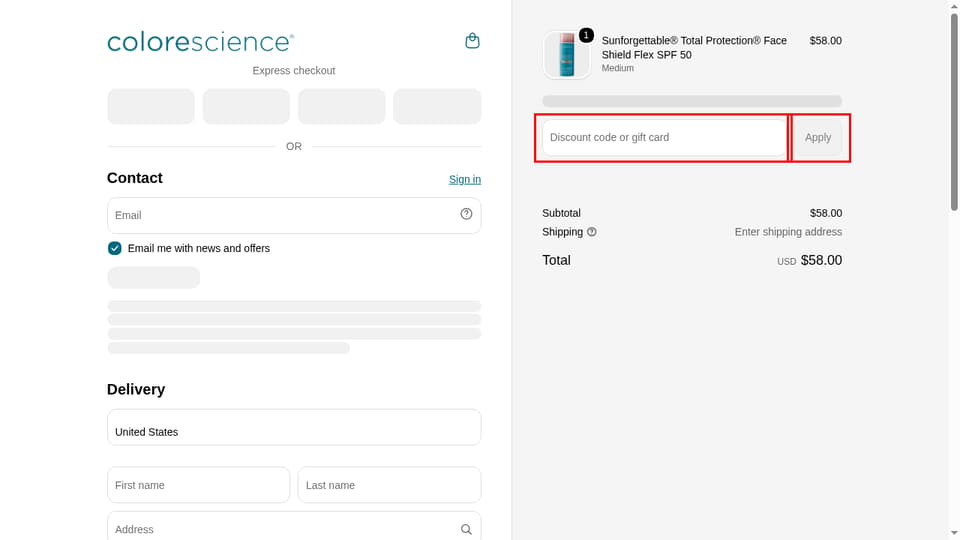Click the email field help question-mark icon
Viewport: 960px width, 540px height.
(x=466, y=214)
